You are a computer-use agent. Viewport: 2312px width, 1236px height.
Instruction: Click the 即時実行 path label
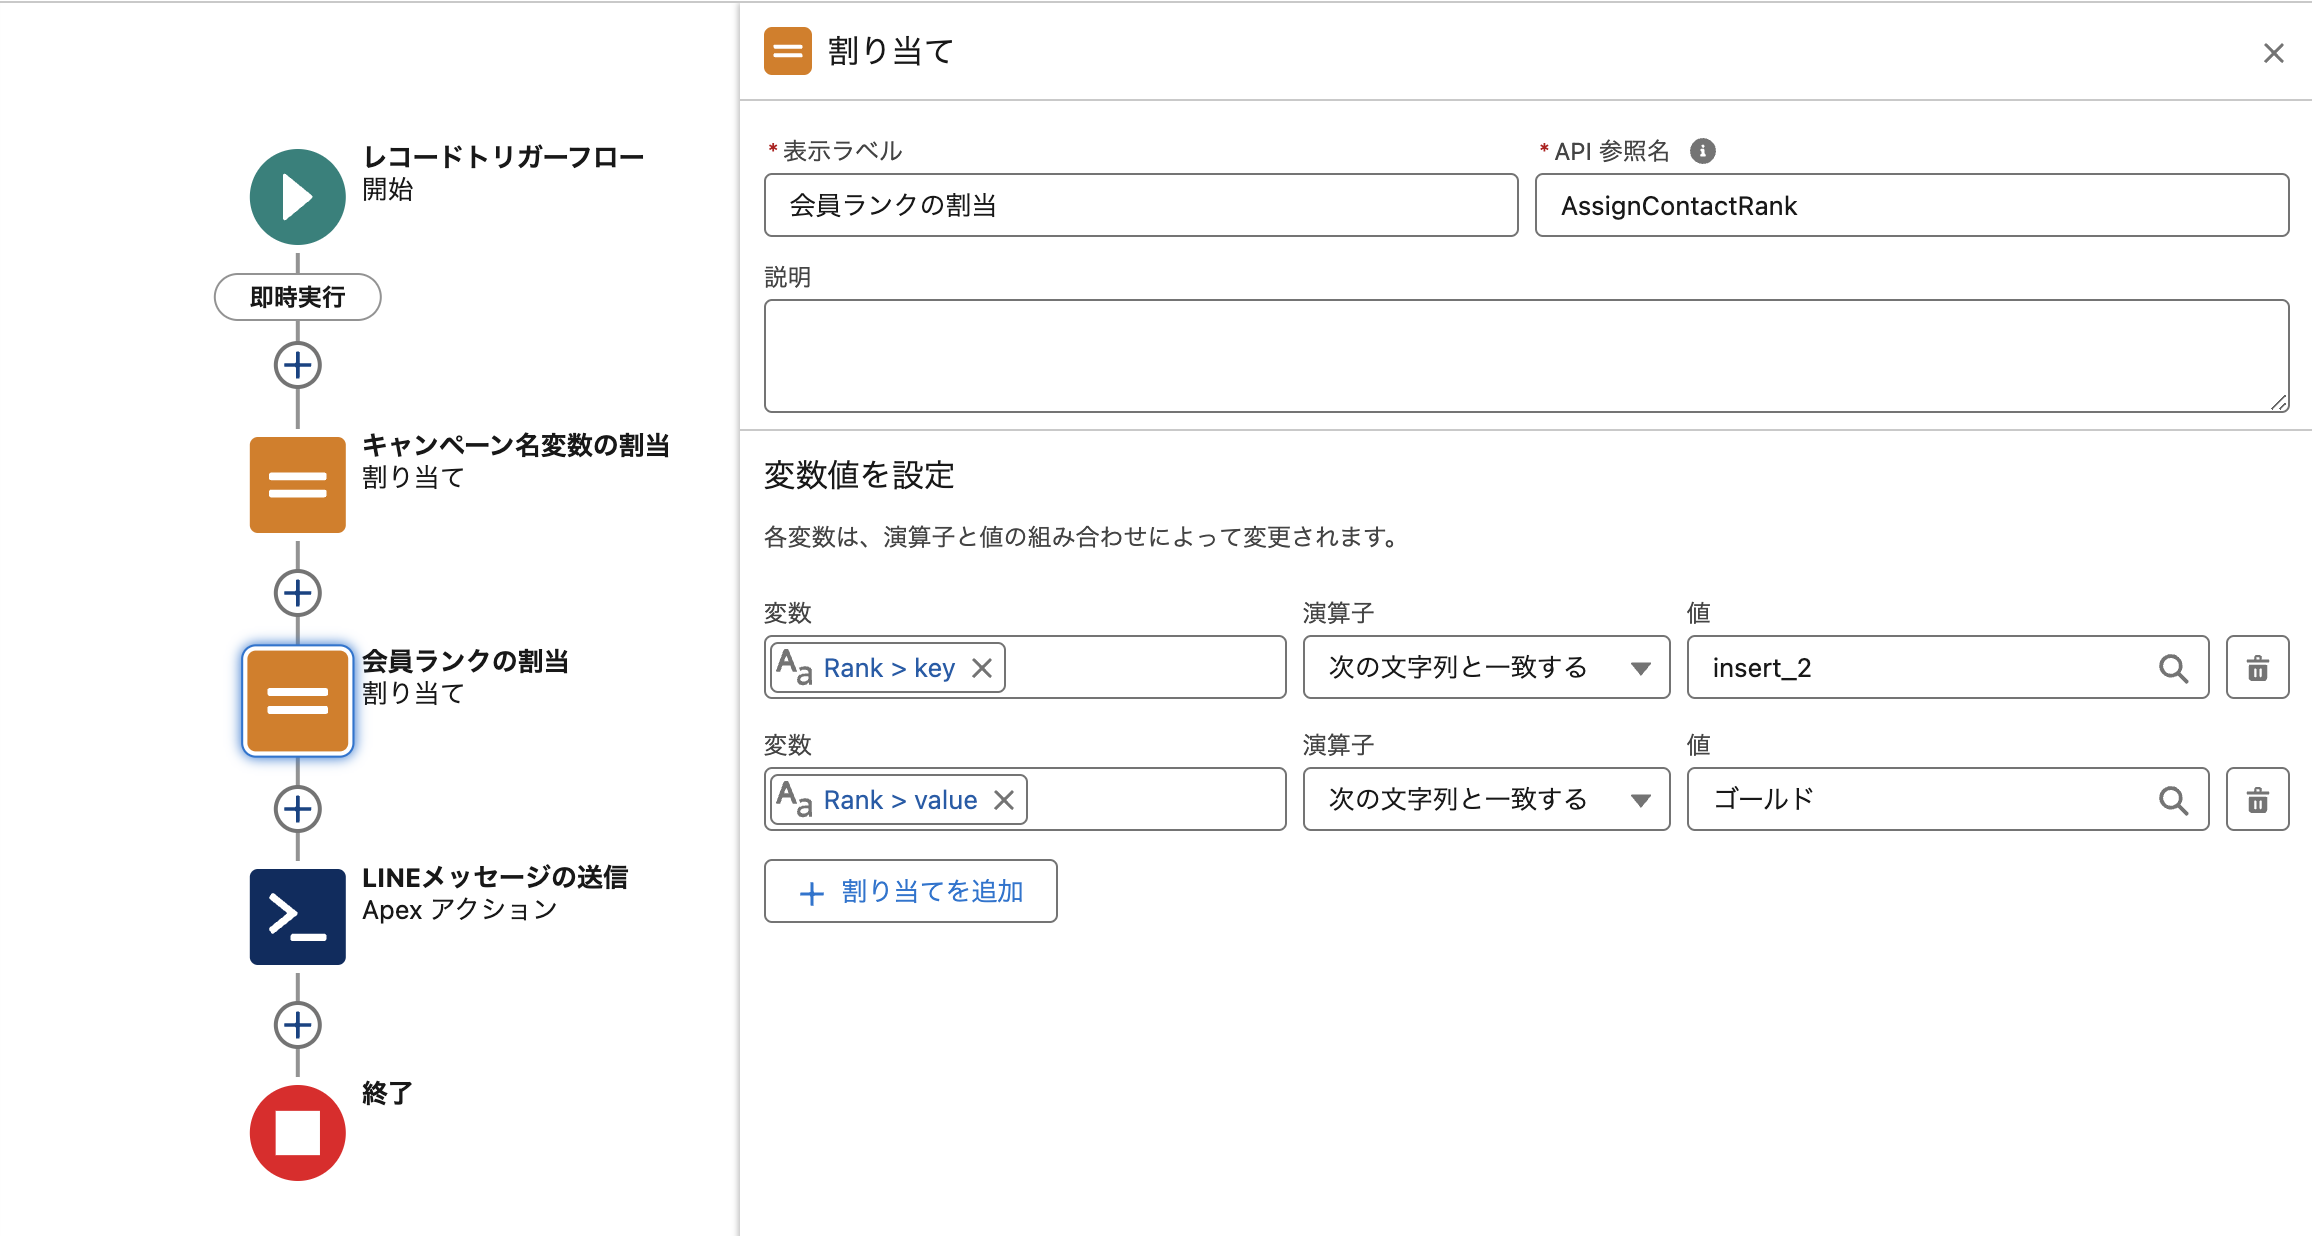297,297
